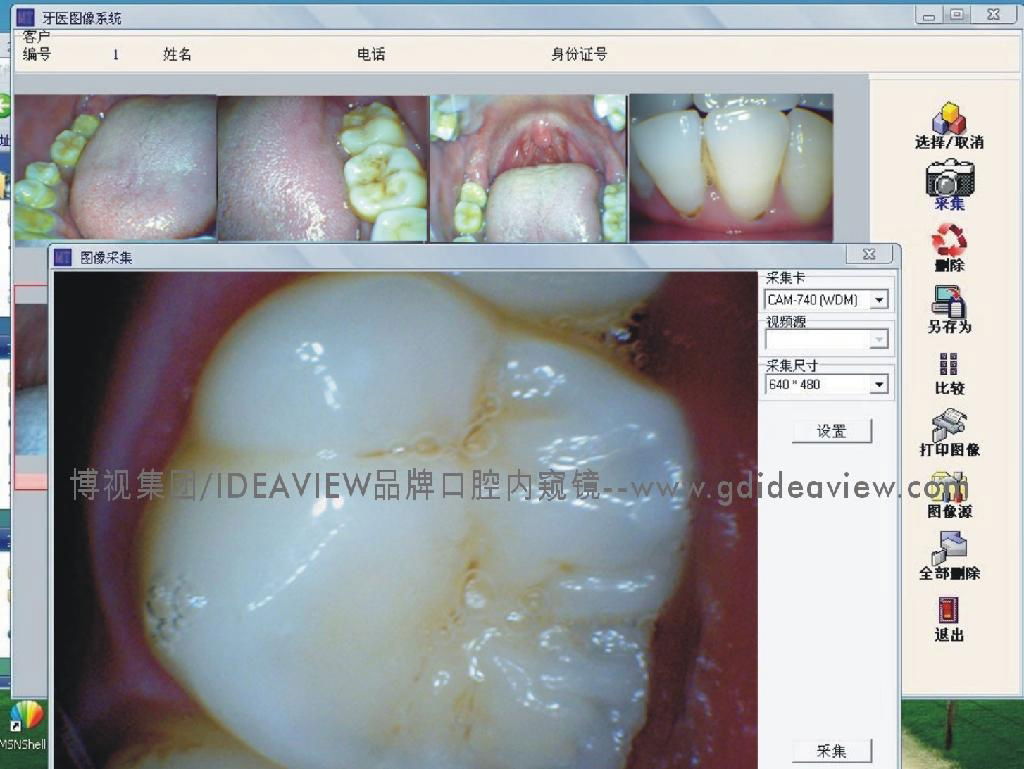Viewport: 1024px width, 769px height.
Task: Click the 选择/取消 cube icon
Action: pyautogui.click(x=948, y=118)
